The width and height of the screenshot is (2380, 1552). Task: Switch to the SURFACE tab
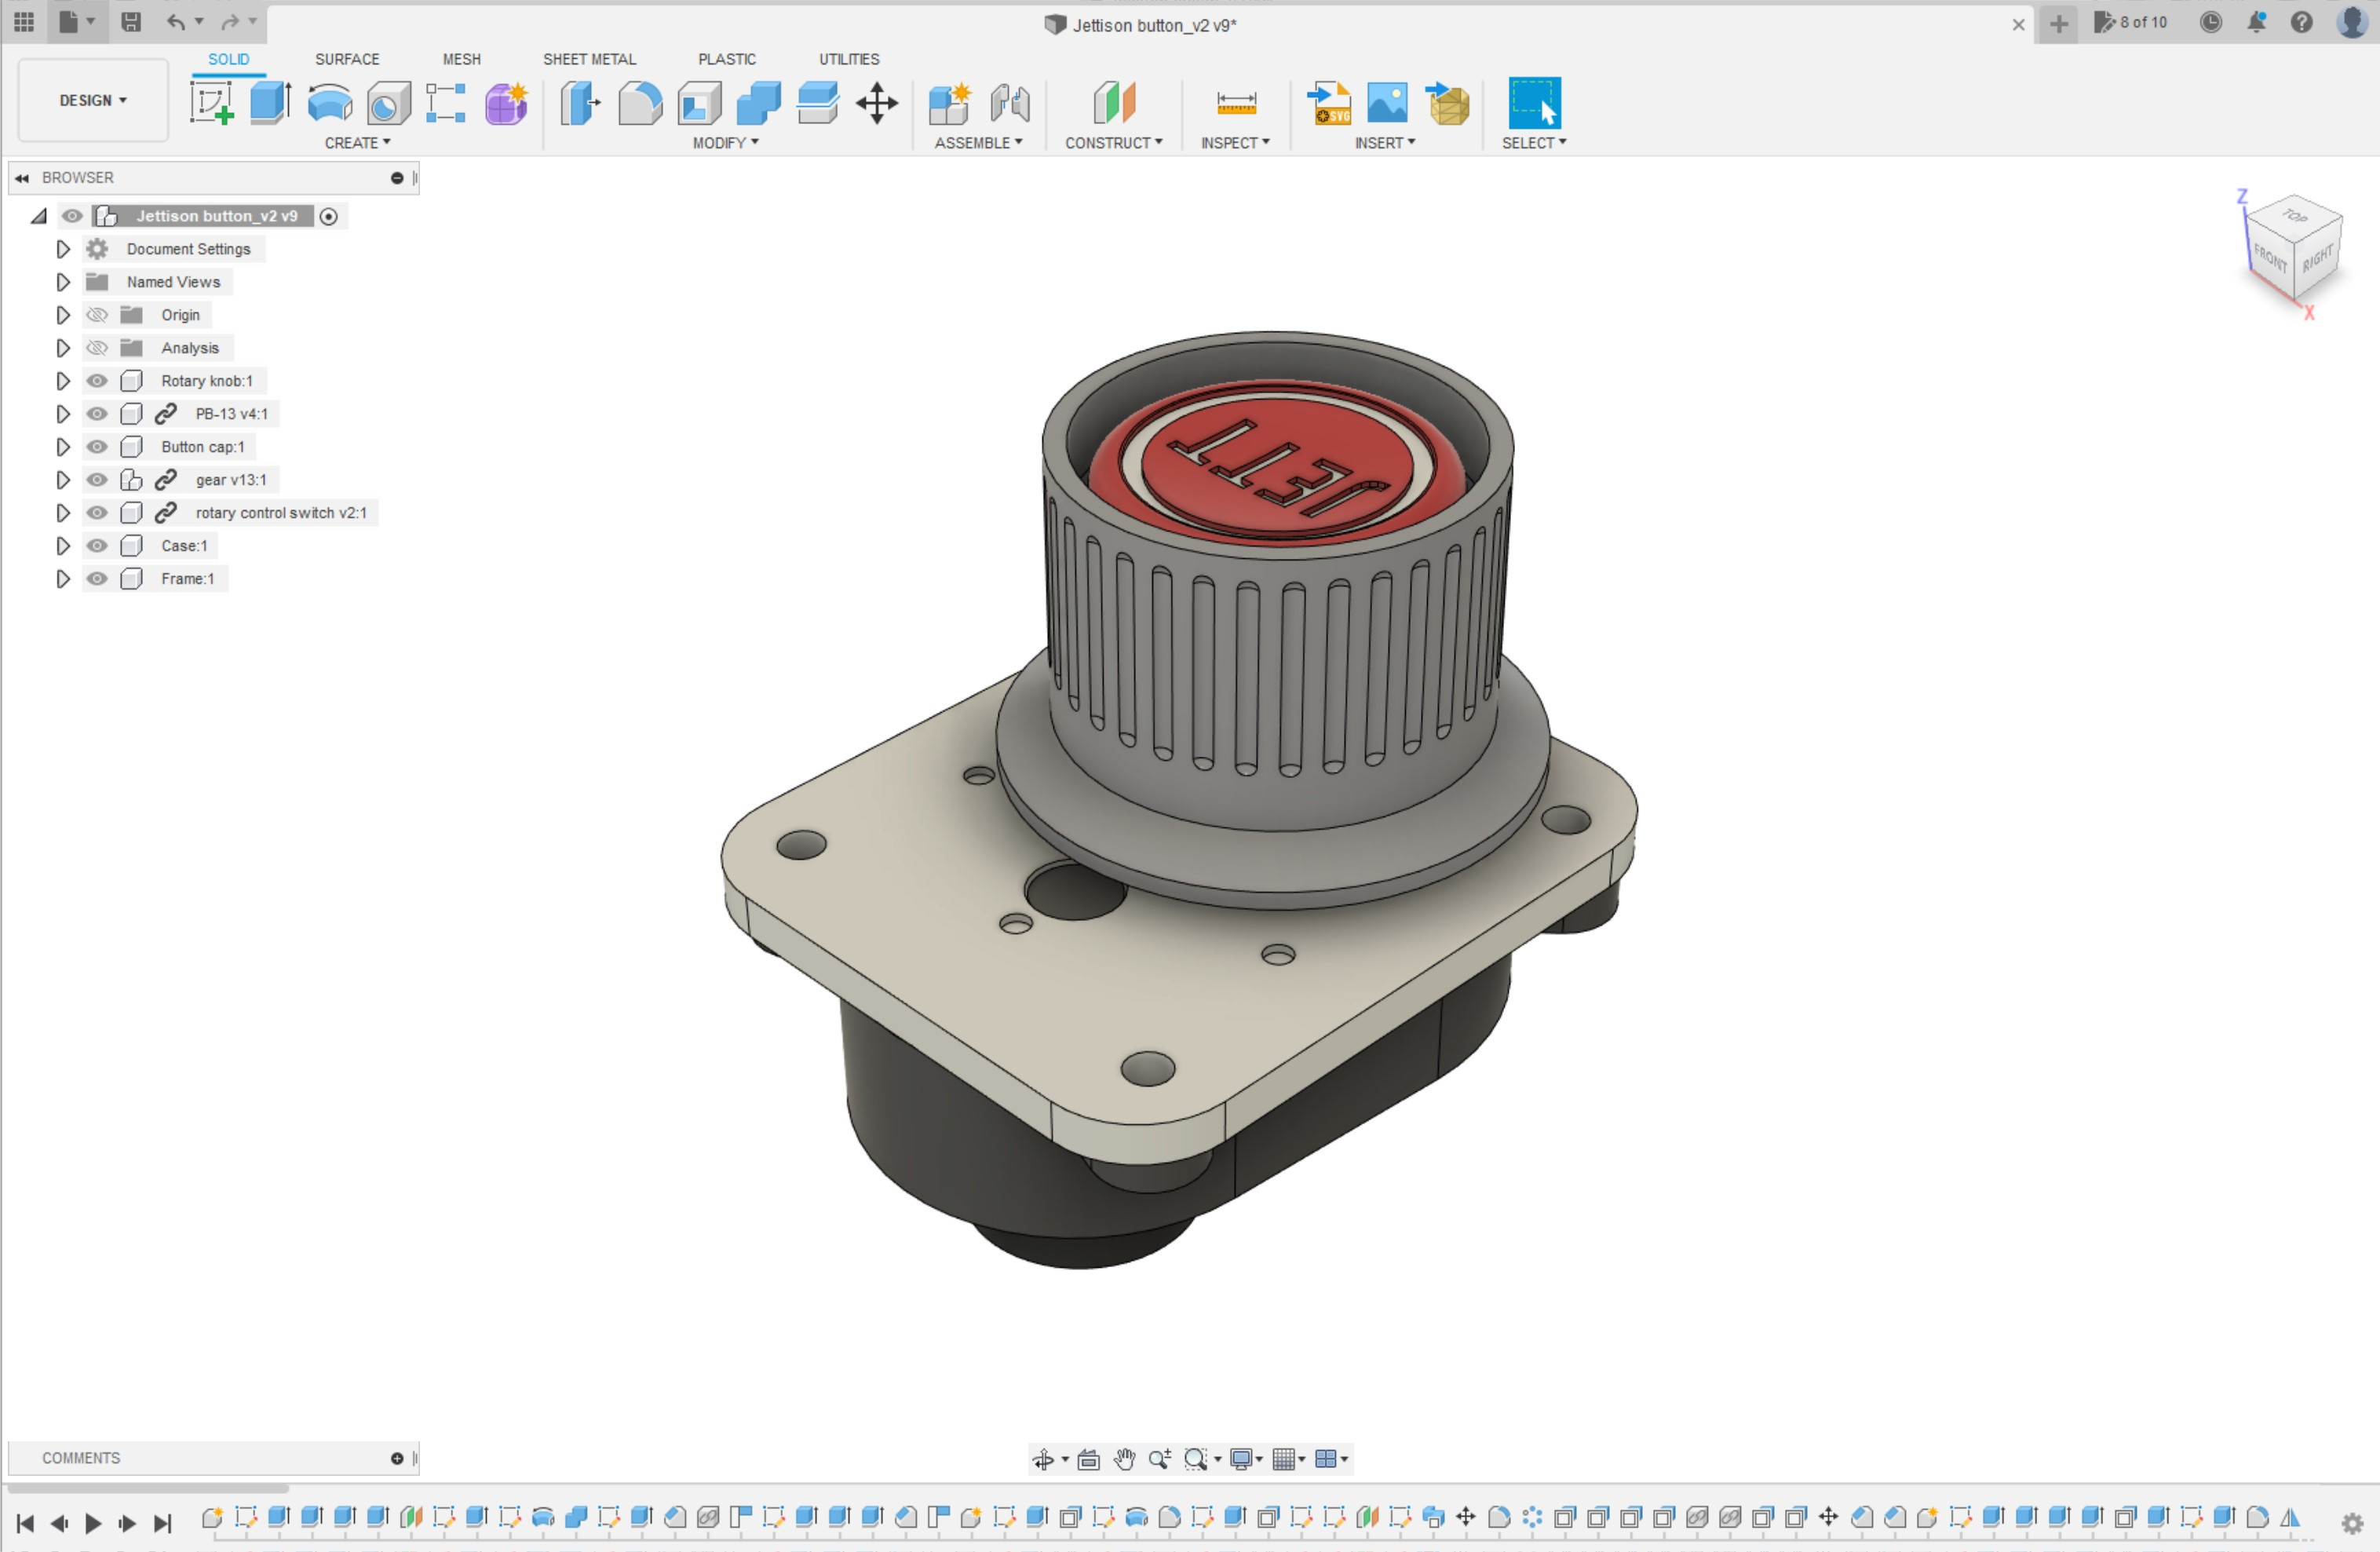coord(347,59)
